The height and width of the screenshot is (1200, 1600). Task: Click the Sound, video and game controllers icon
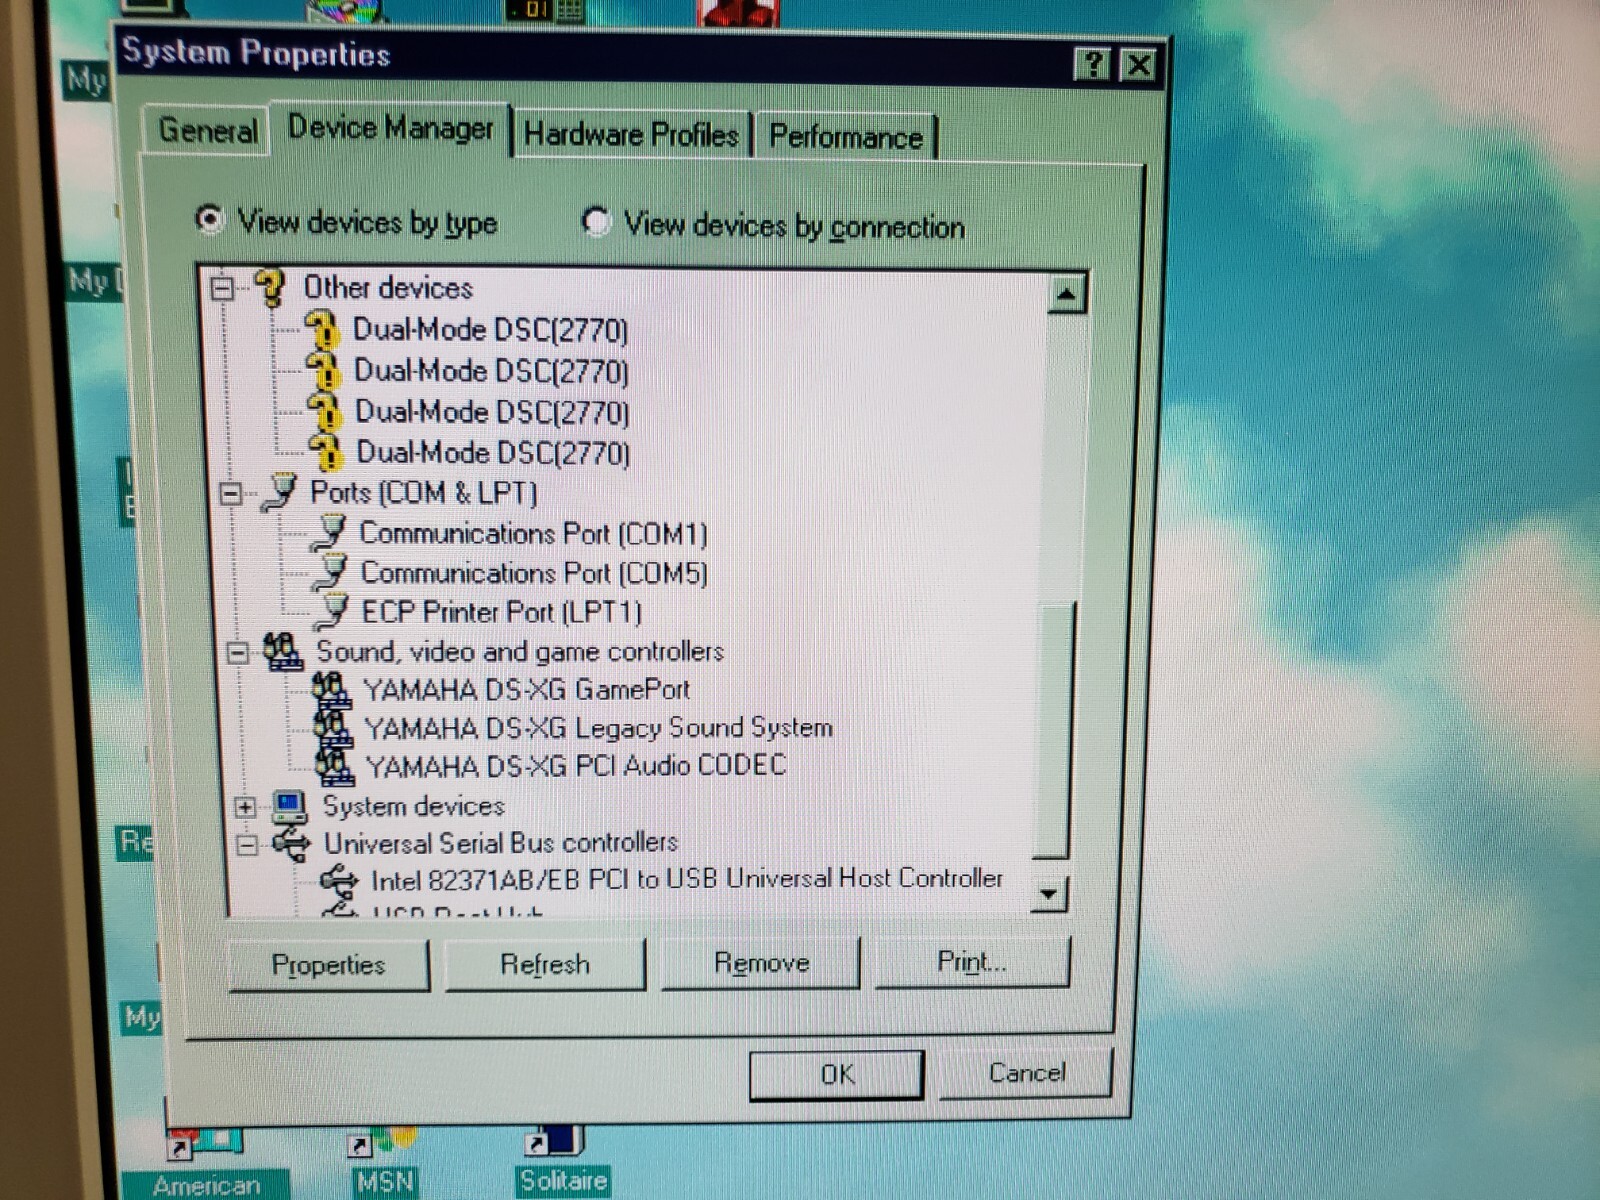pos(283,652)
